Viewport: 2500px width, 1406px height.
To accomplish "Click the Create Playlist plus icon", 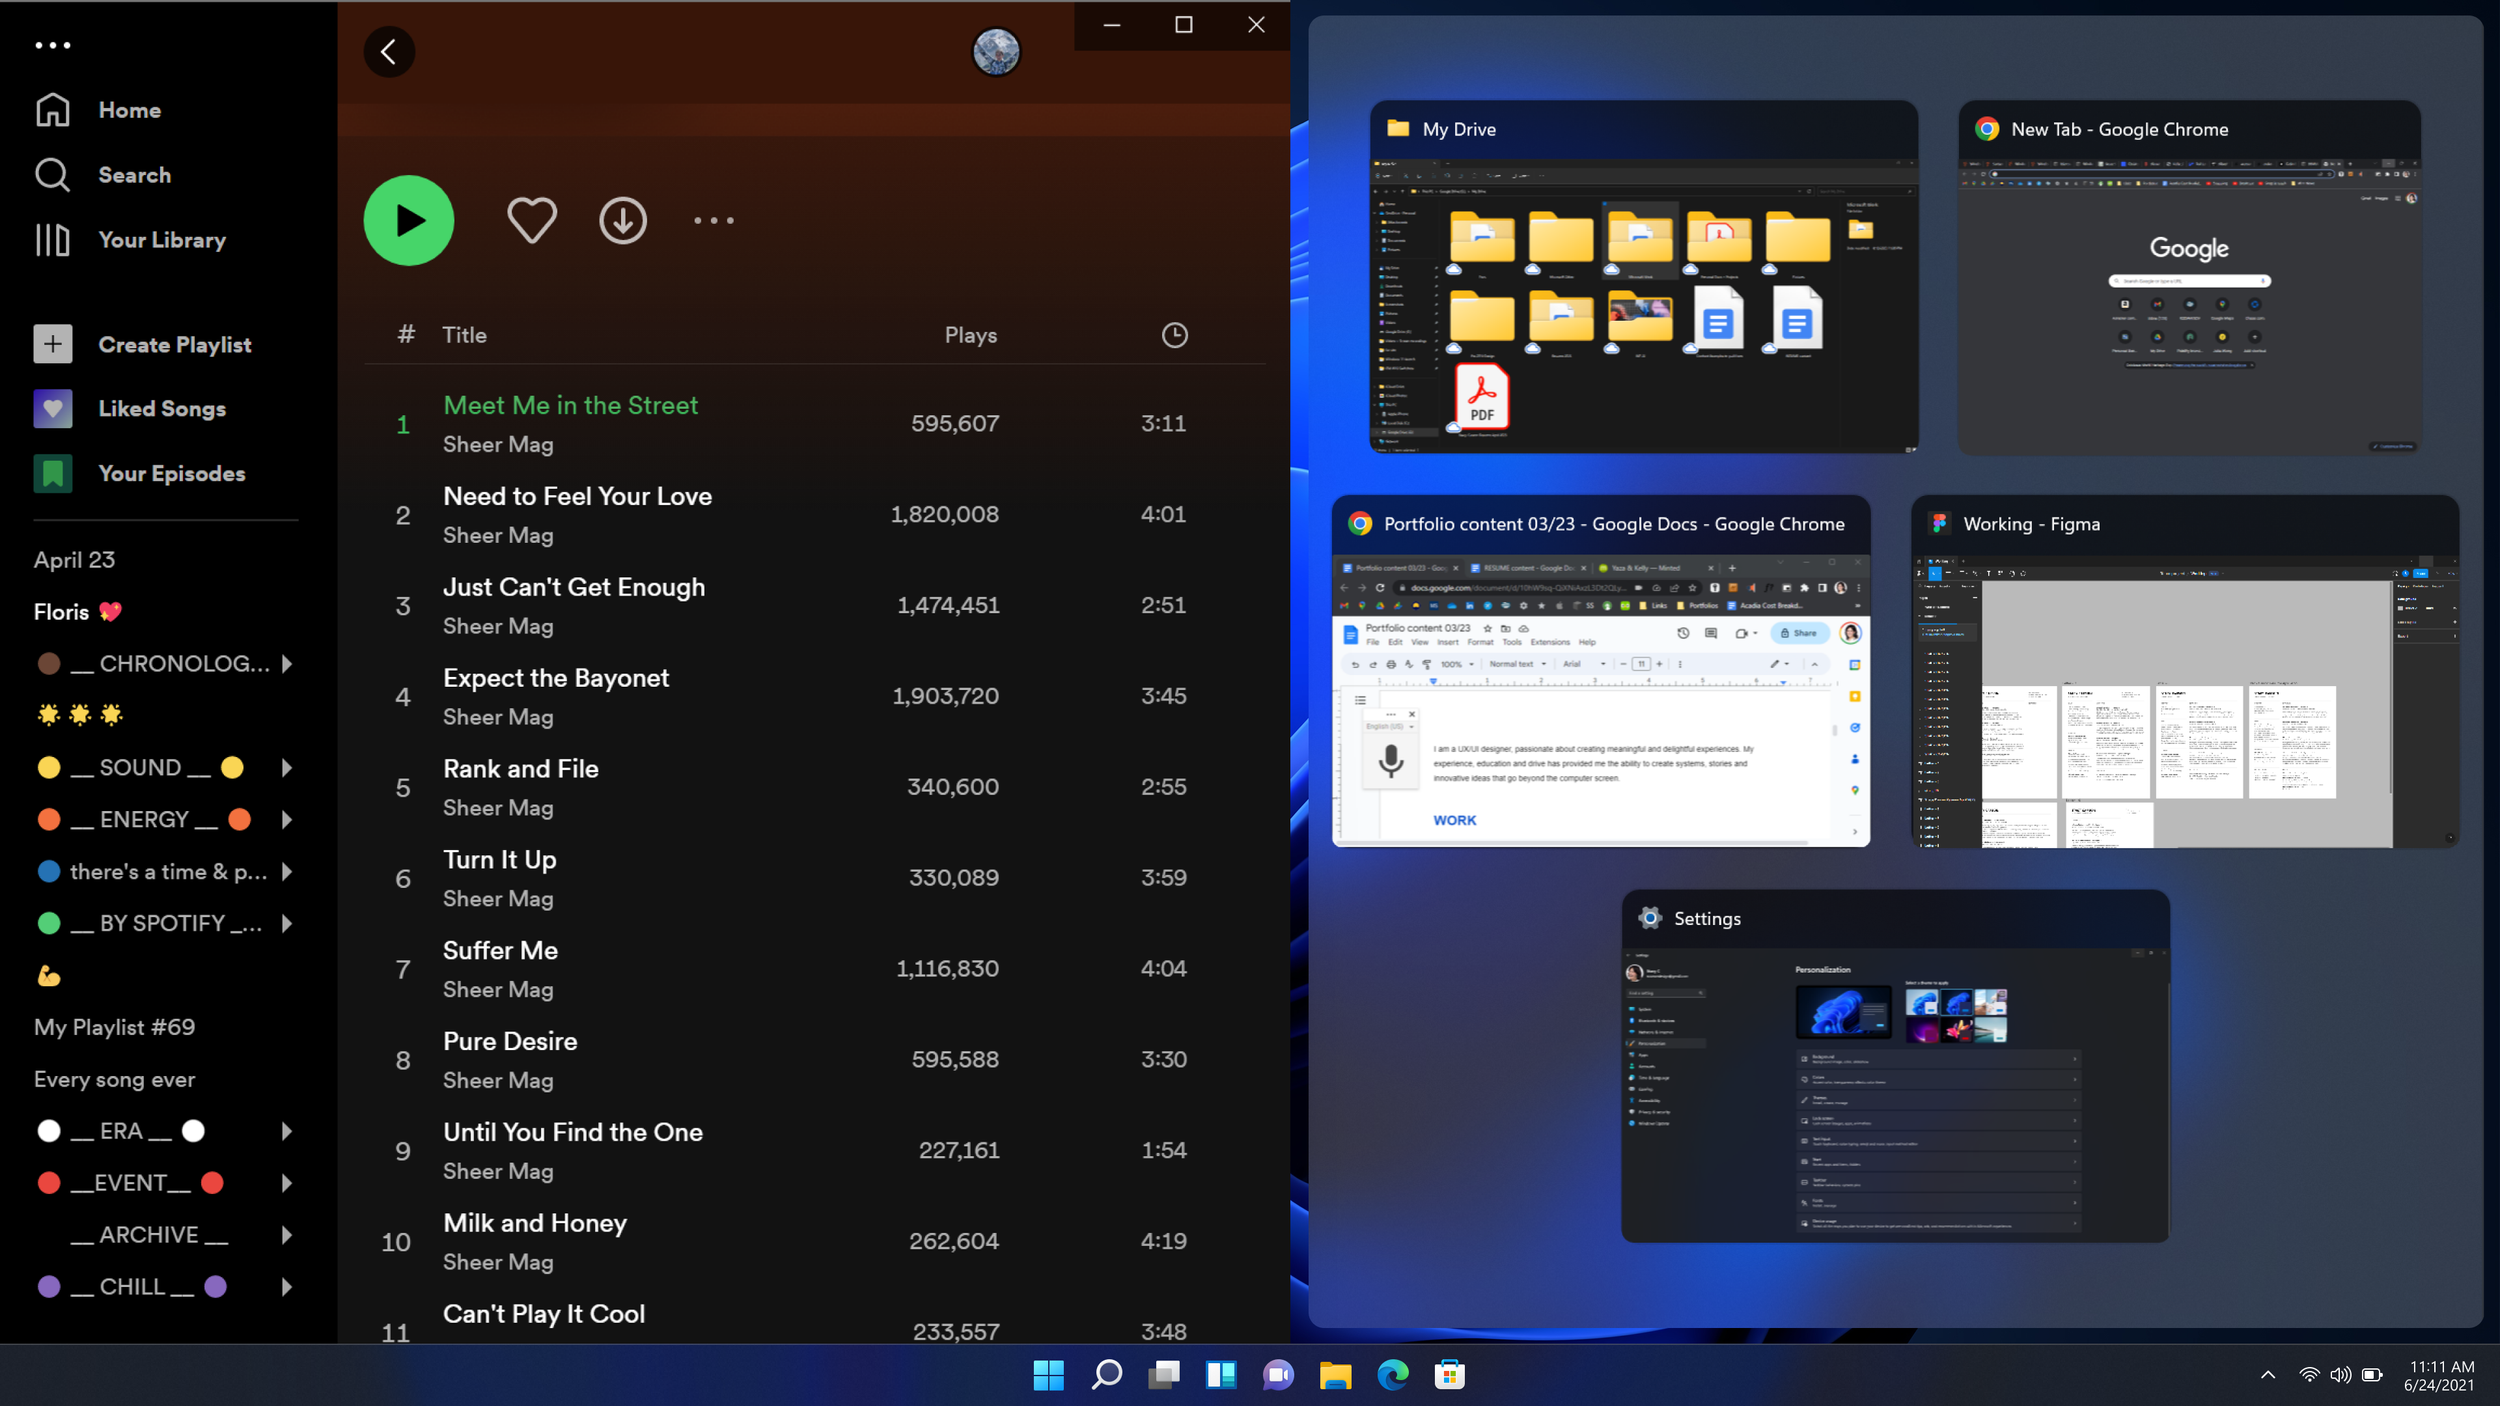I will [53, 344].
